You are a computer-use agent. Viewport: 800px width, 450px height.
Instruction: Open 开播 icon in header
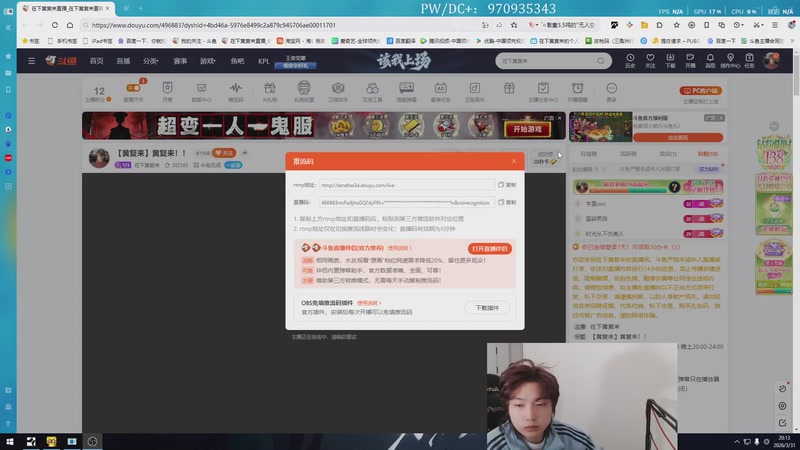[690, 61]
